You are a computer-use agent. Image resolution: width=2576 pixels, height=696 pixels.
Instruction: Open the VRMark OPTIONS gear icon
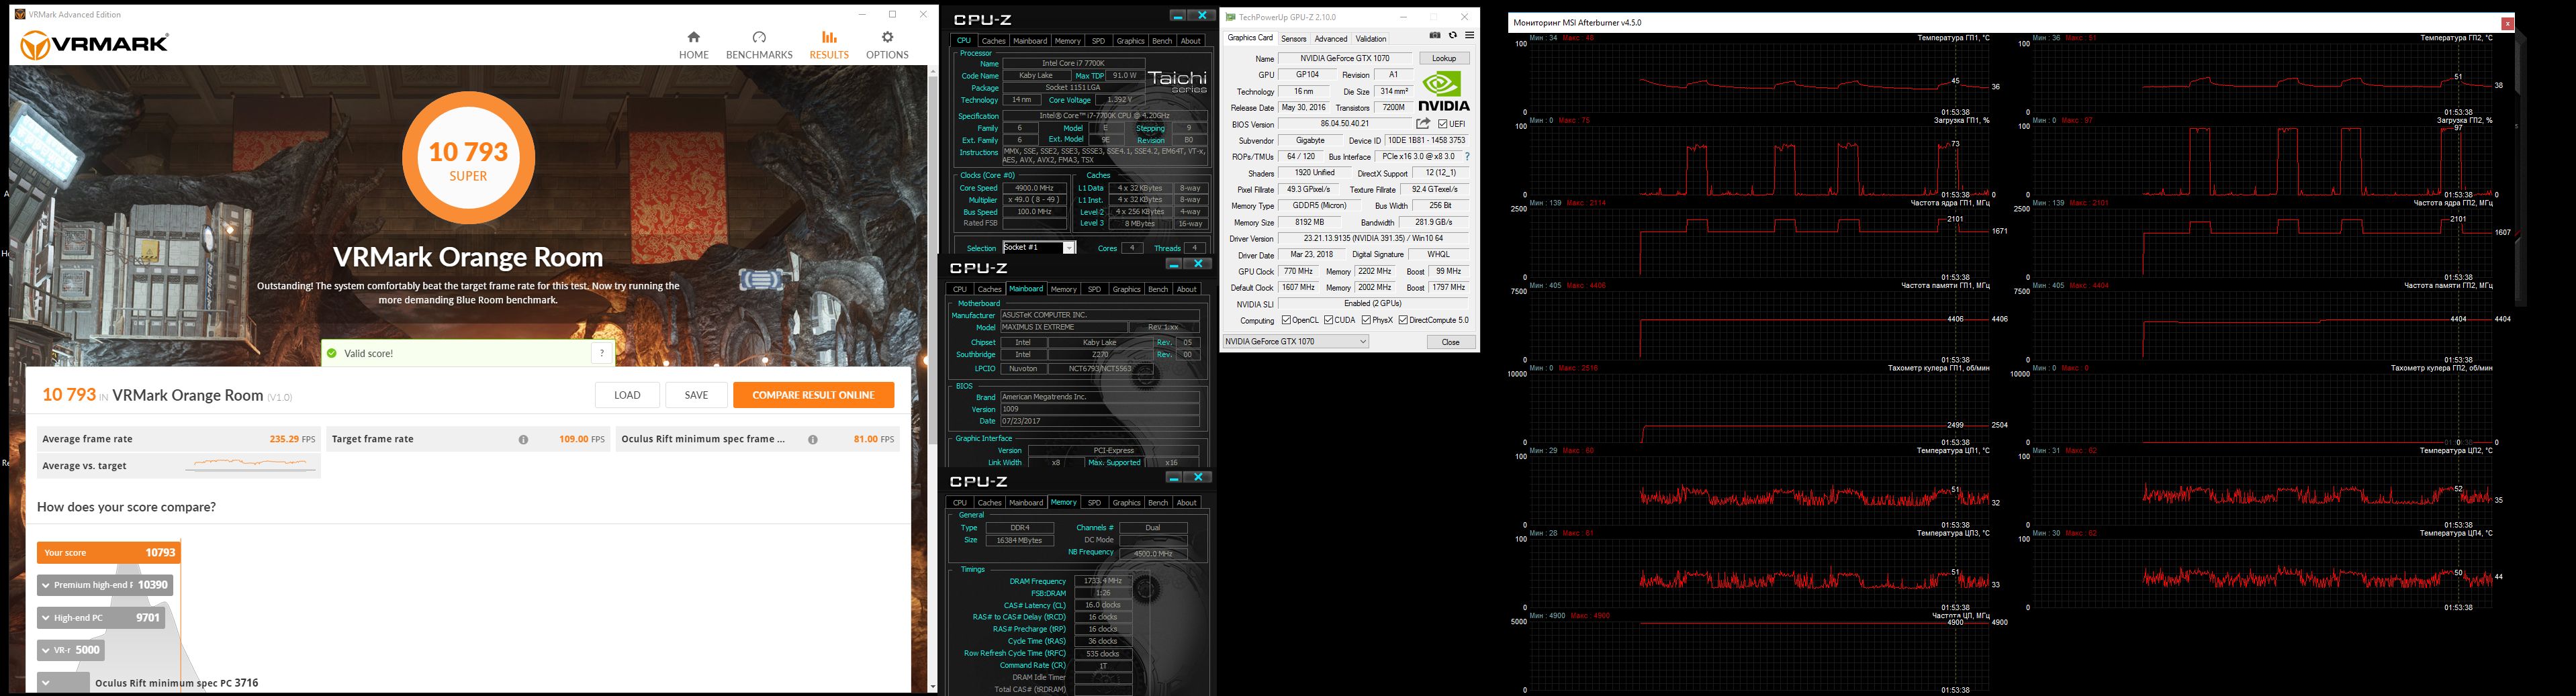[x=887, y=37]
